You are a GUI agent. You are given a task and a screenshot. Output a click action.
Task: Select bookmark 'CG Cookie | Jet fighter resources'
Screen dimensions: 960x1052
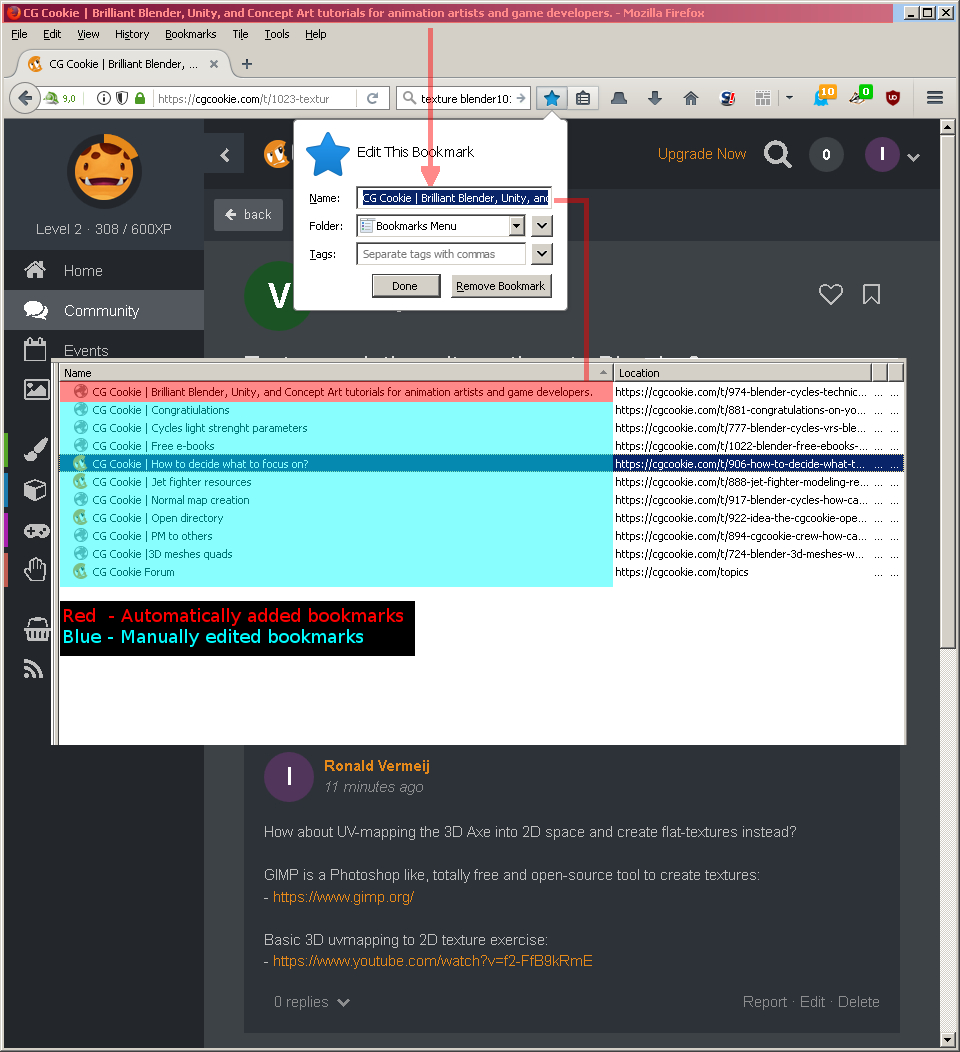pos(336,482)
